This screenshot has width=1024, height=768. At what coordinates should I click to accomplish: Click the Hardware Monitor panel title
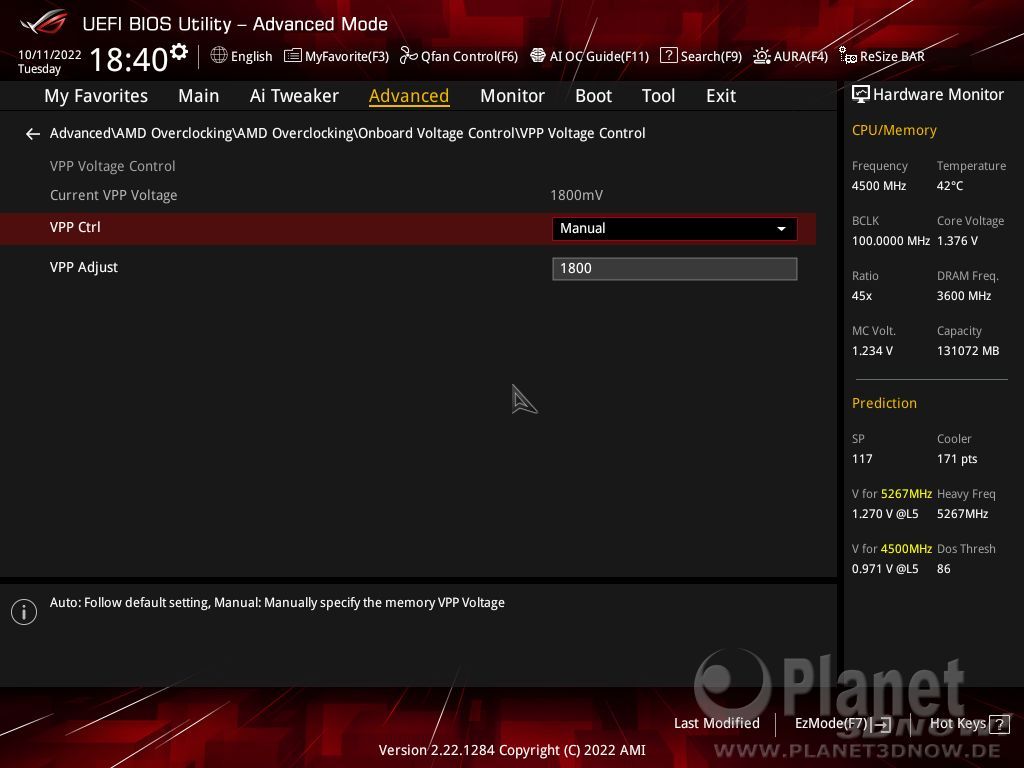point(938,95)
